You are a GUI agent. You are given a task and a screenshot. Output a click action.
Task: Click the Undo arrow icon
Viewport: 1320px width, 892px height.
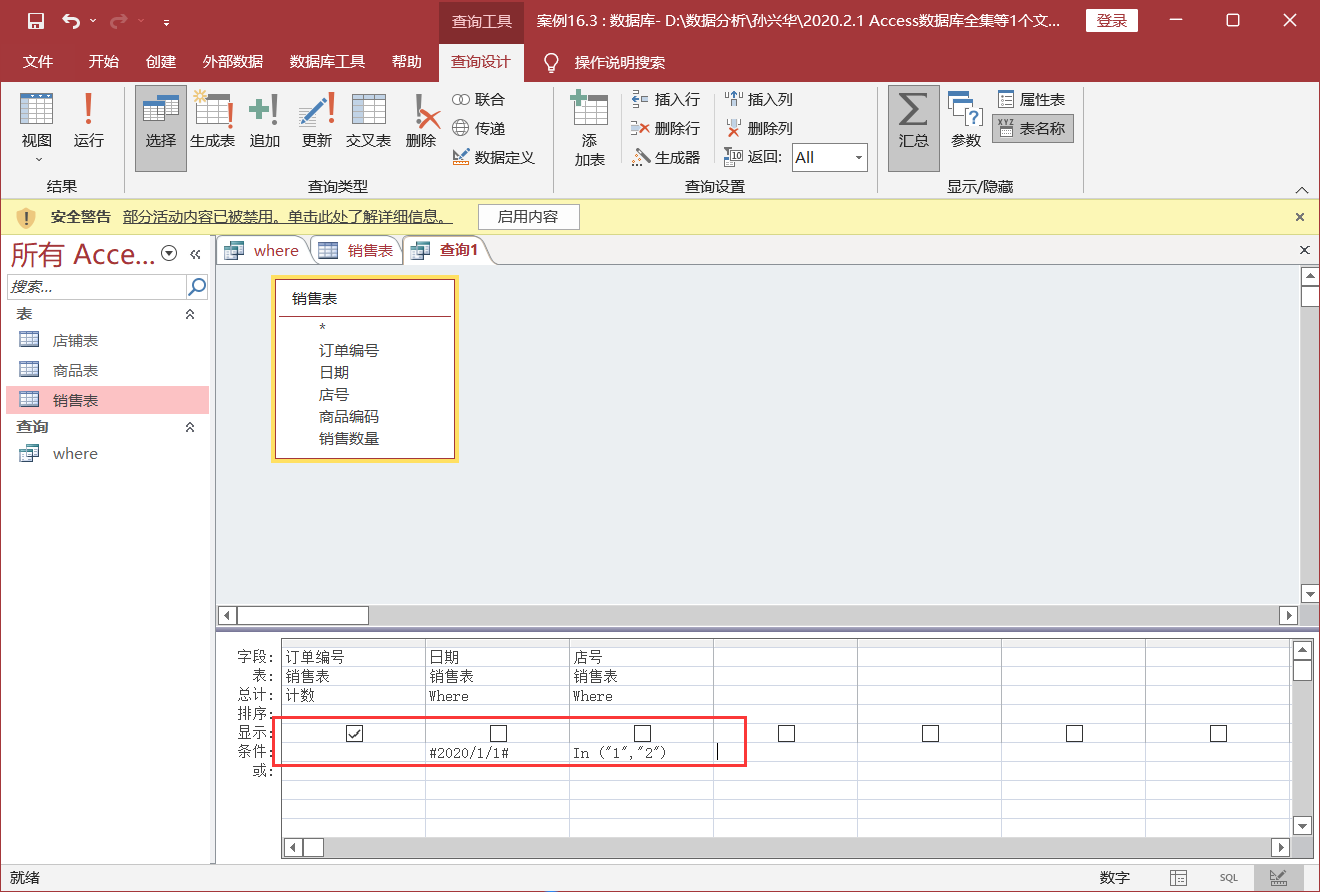(x=71, y=21)
